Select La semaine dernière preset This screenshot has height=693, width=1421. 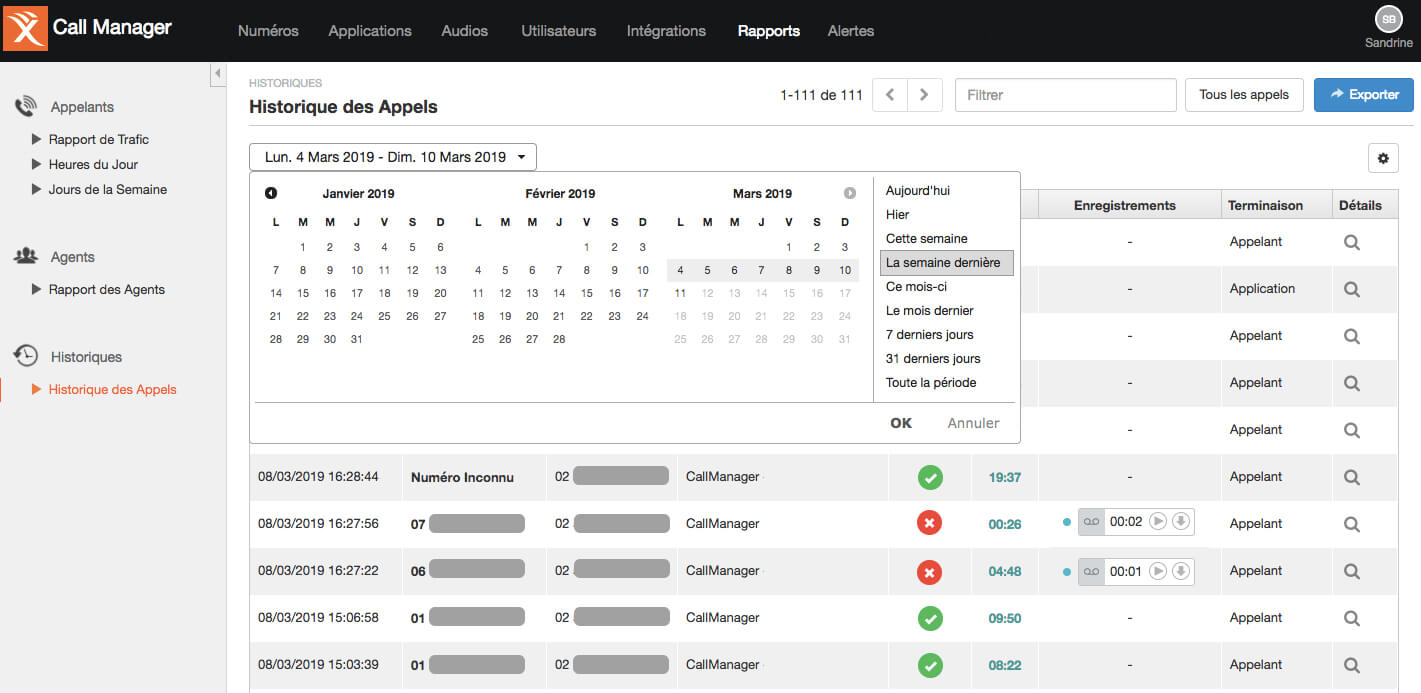[947, 262]
